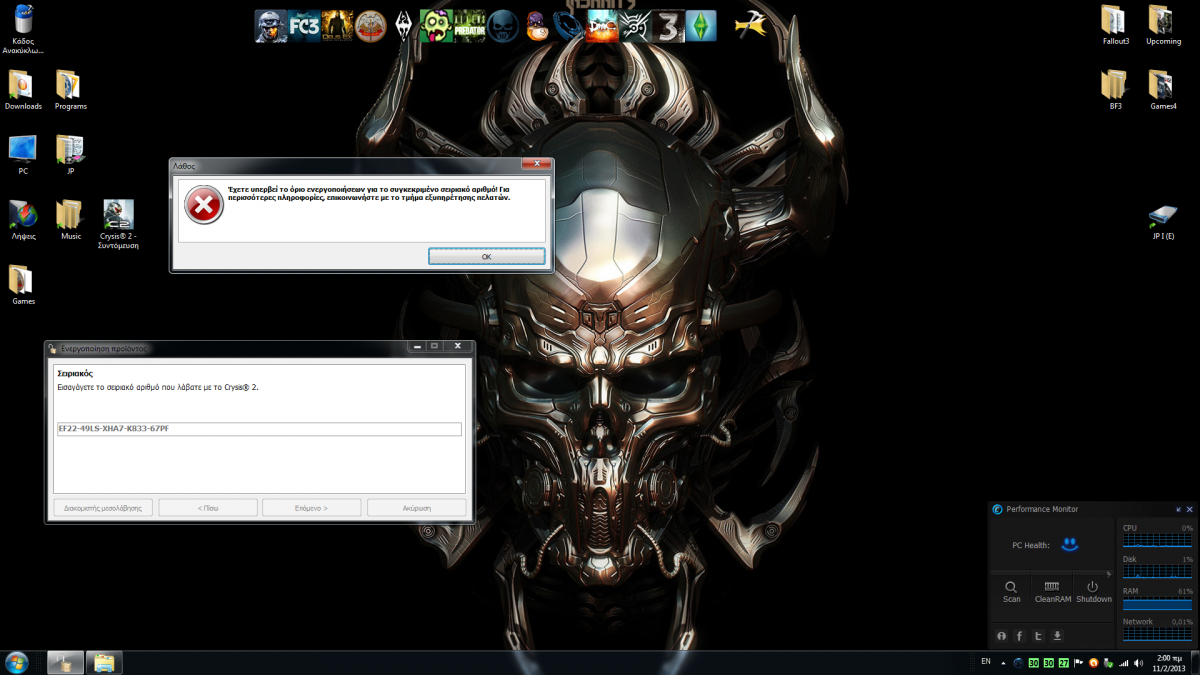
Task: Launch Skyrim from the dock
Action: [403, 26]
